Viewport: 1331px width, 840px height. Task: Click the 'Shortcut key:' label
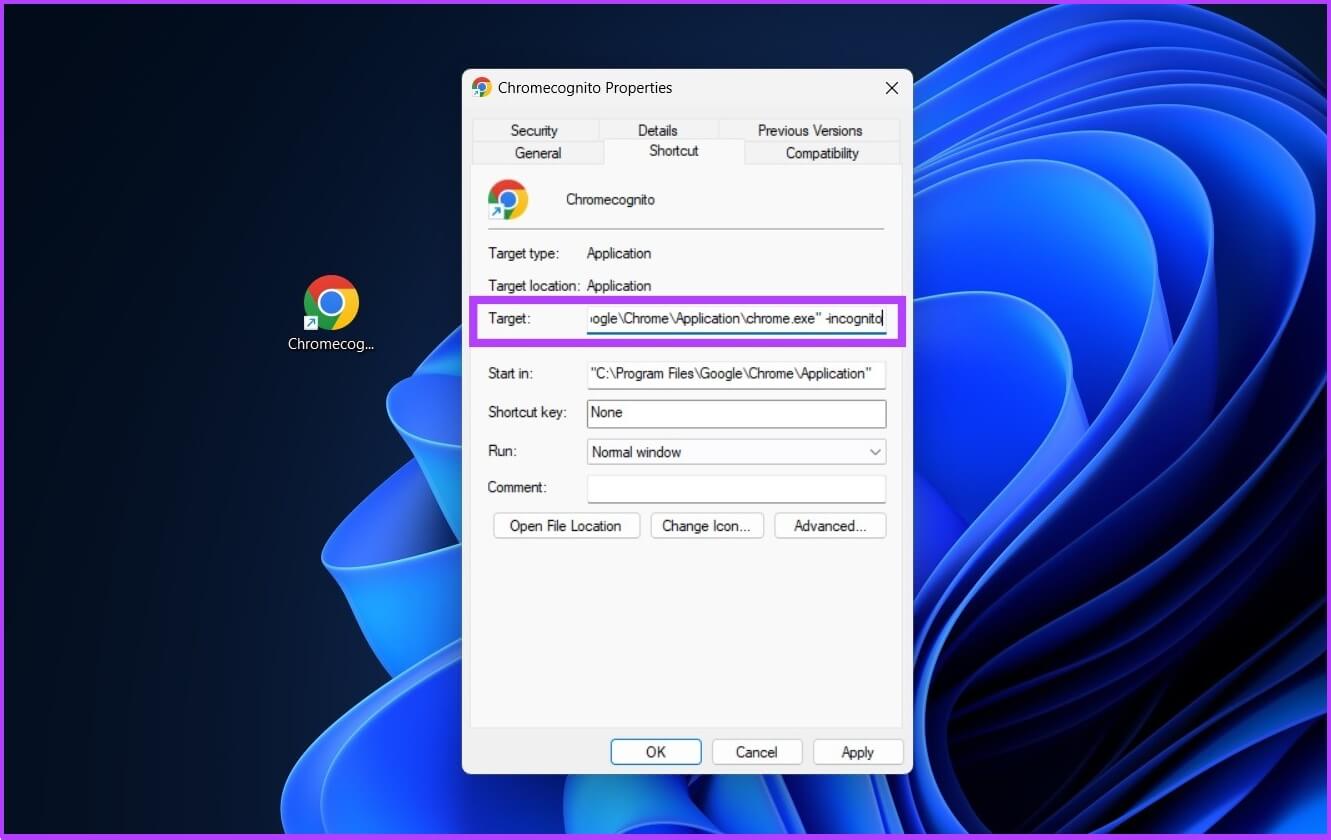527,413
